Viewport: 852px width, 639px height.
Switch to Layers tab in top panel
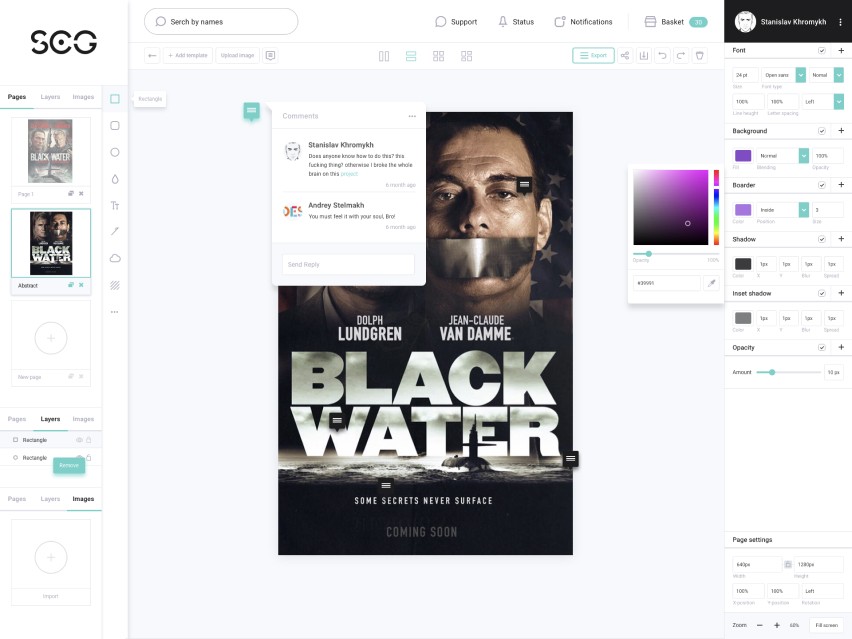coord(50,97)
